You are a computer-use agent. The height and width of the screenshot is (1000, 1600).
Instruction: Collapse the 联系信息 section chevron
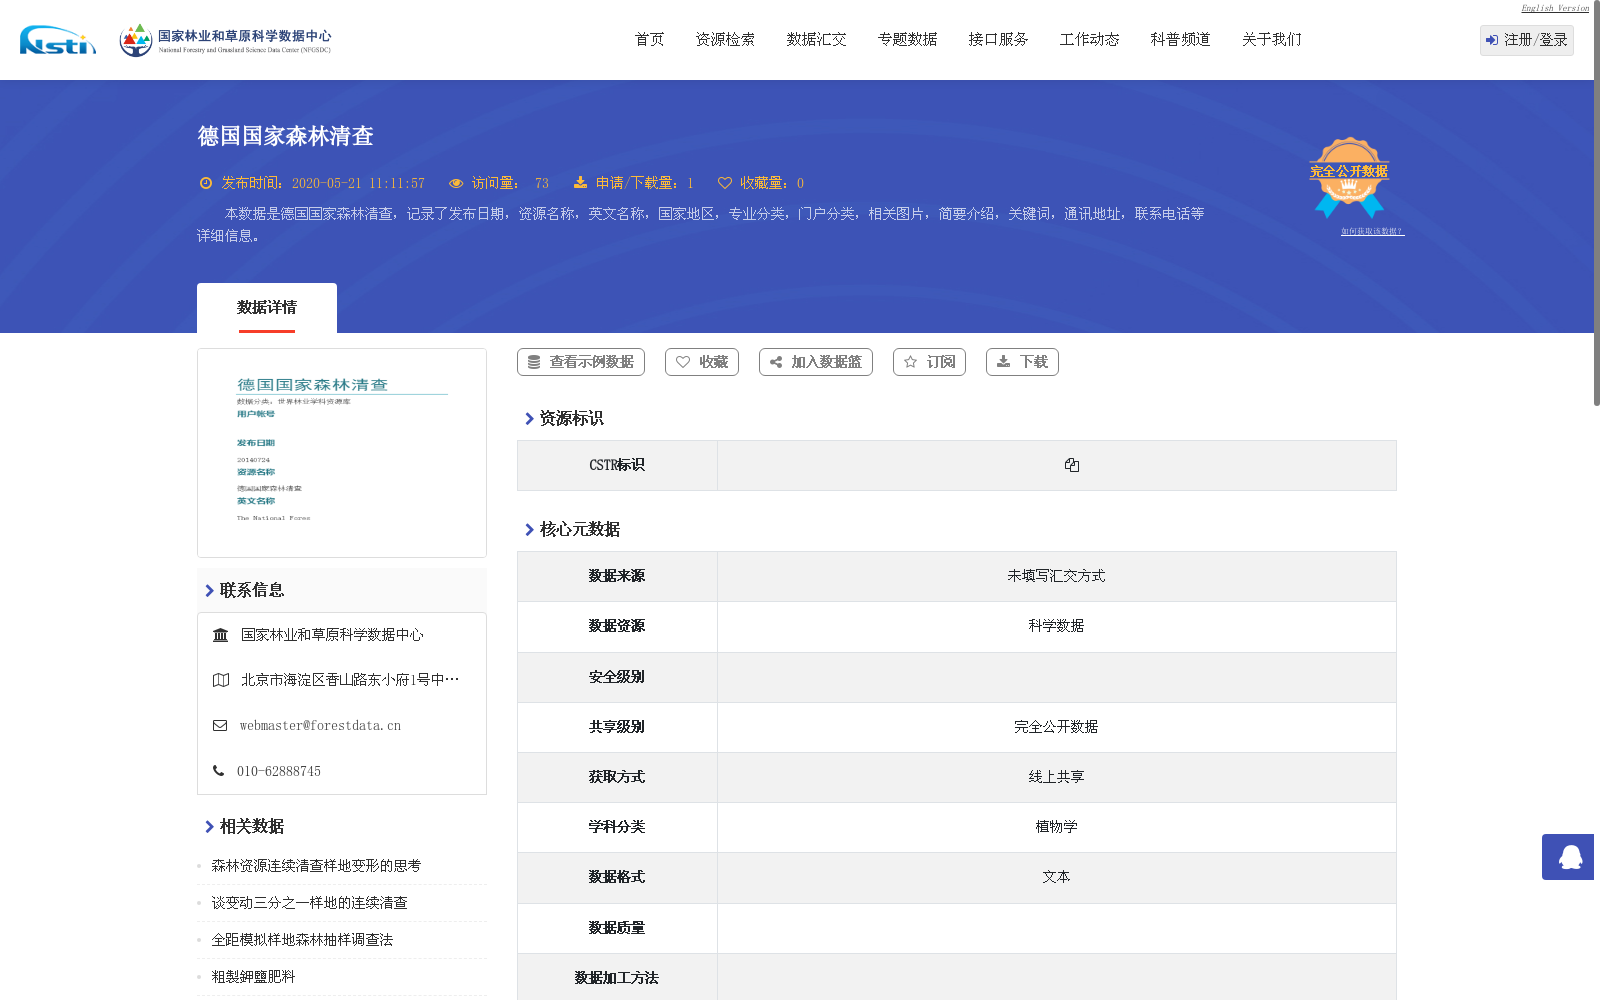click(209, 591)
